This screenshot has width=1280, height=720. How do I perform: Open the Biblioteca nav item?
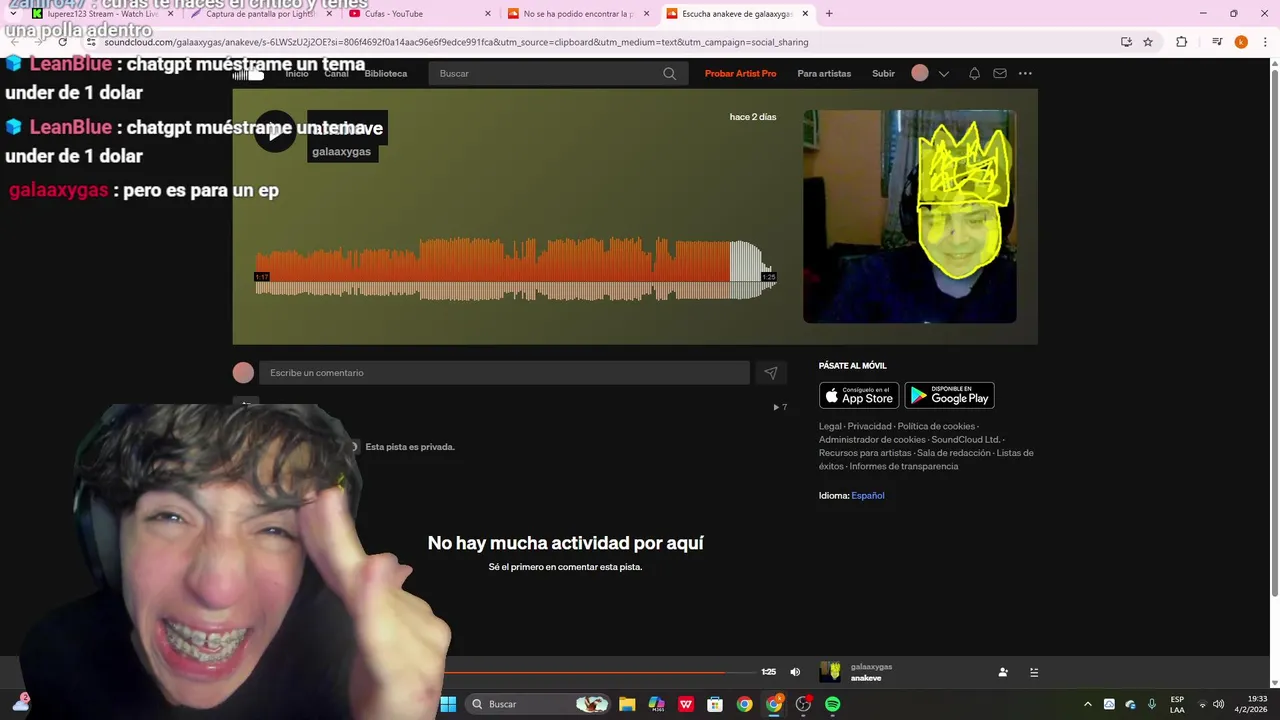tap(385, 73)
